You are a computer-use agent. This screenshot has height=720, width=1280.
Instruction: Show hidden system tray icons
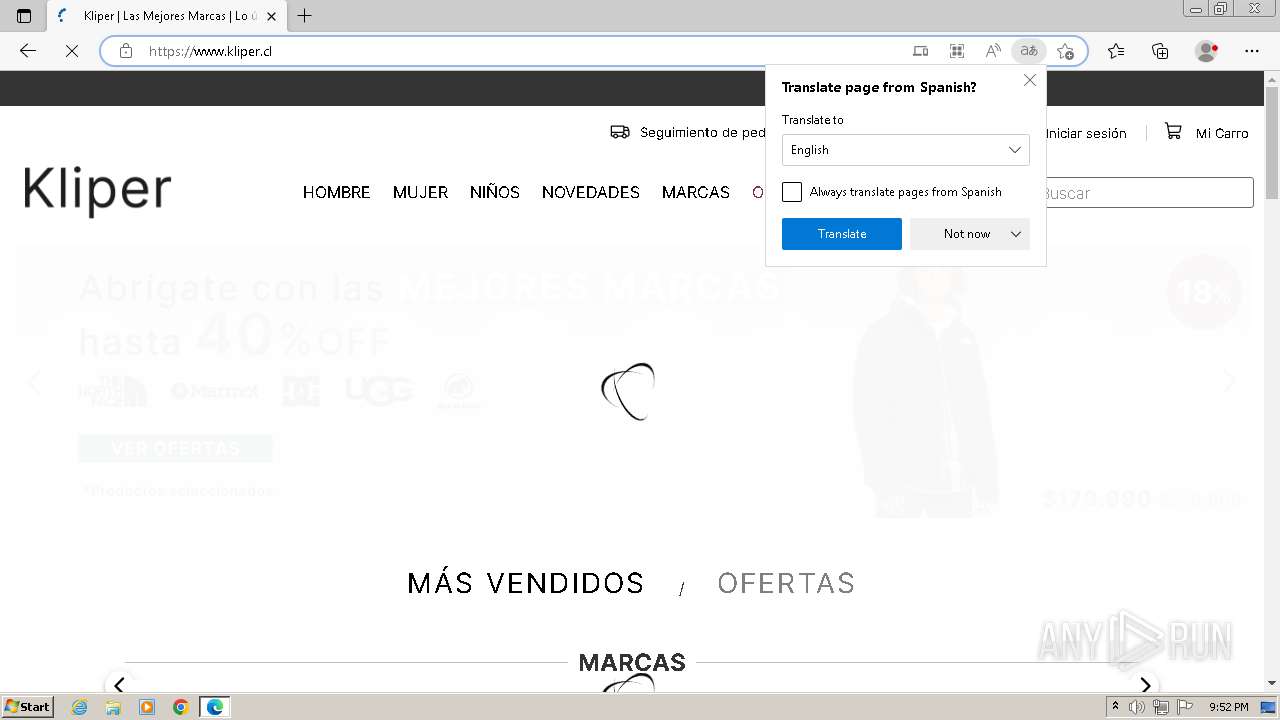coord(1115,707)
